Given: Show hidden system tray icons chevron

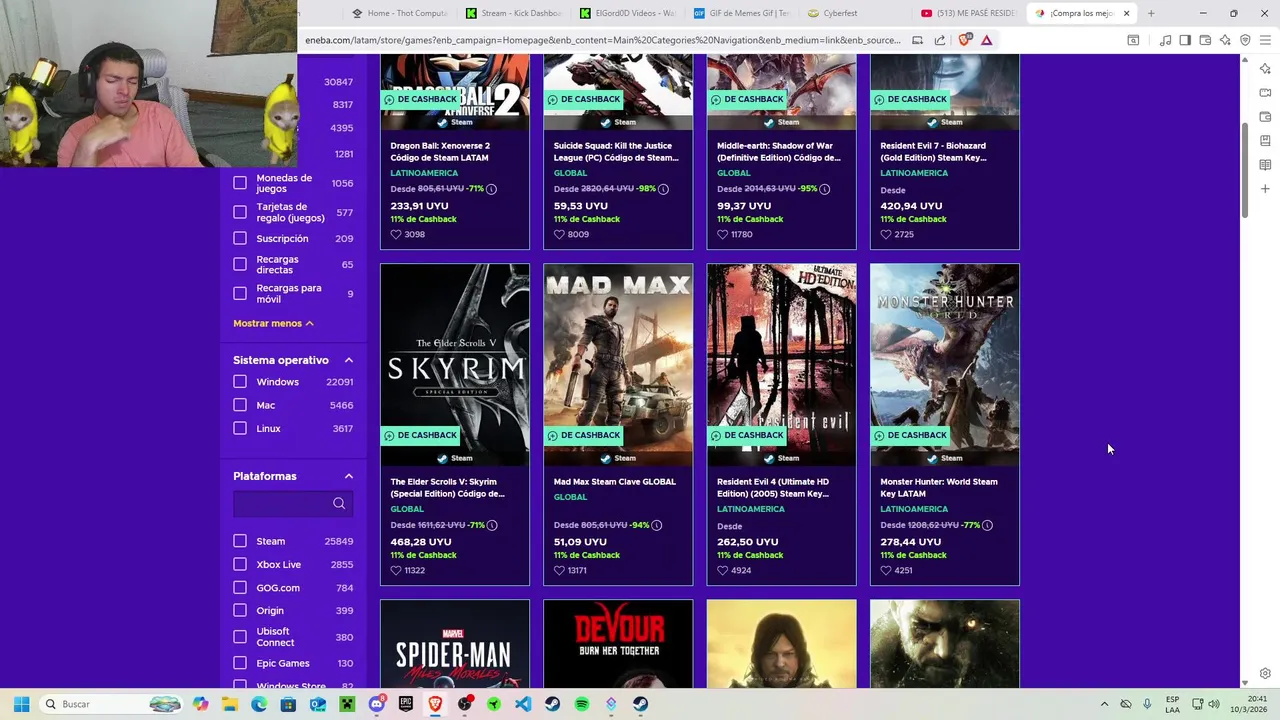Looking at the screenshot, I should (1104, 704).
